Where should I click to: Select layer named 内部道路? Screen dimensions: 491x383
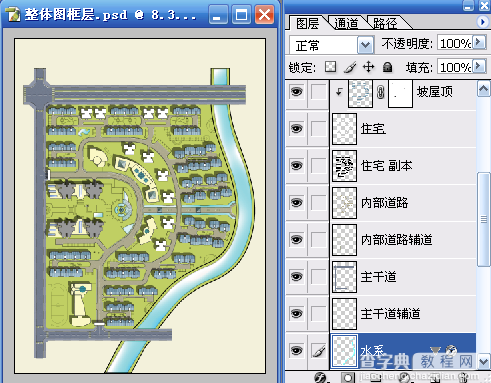pos(384,202)
